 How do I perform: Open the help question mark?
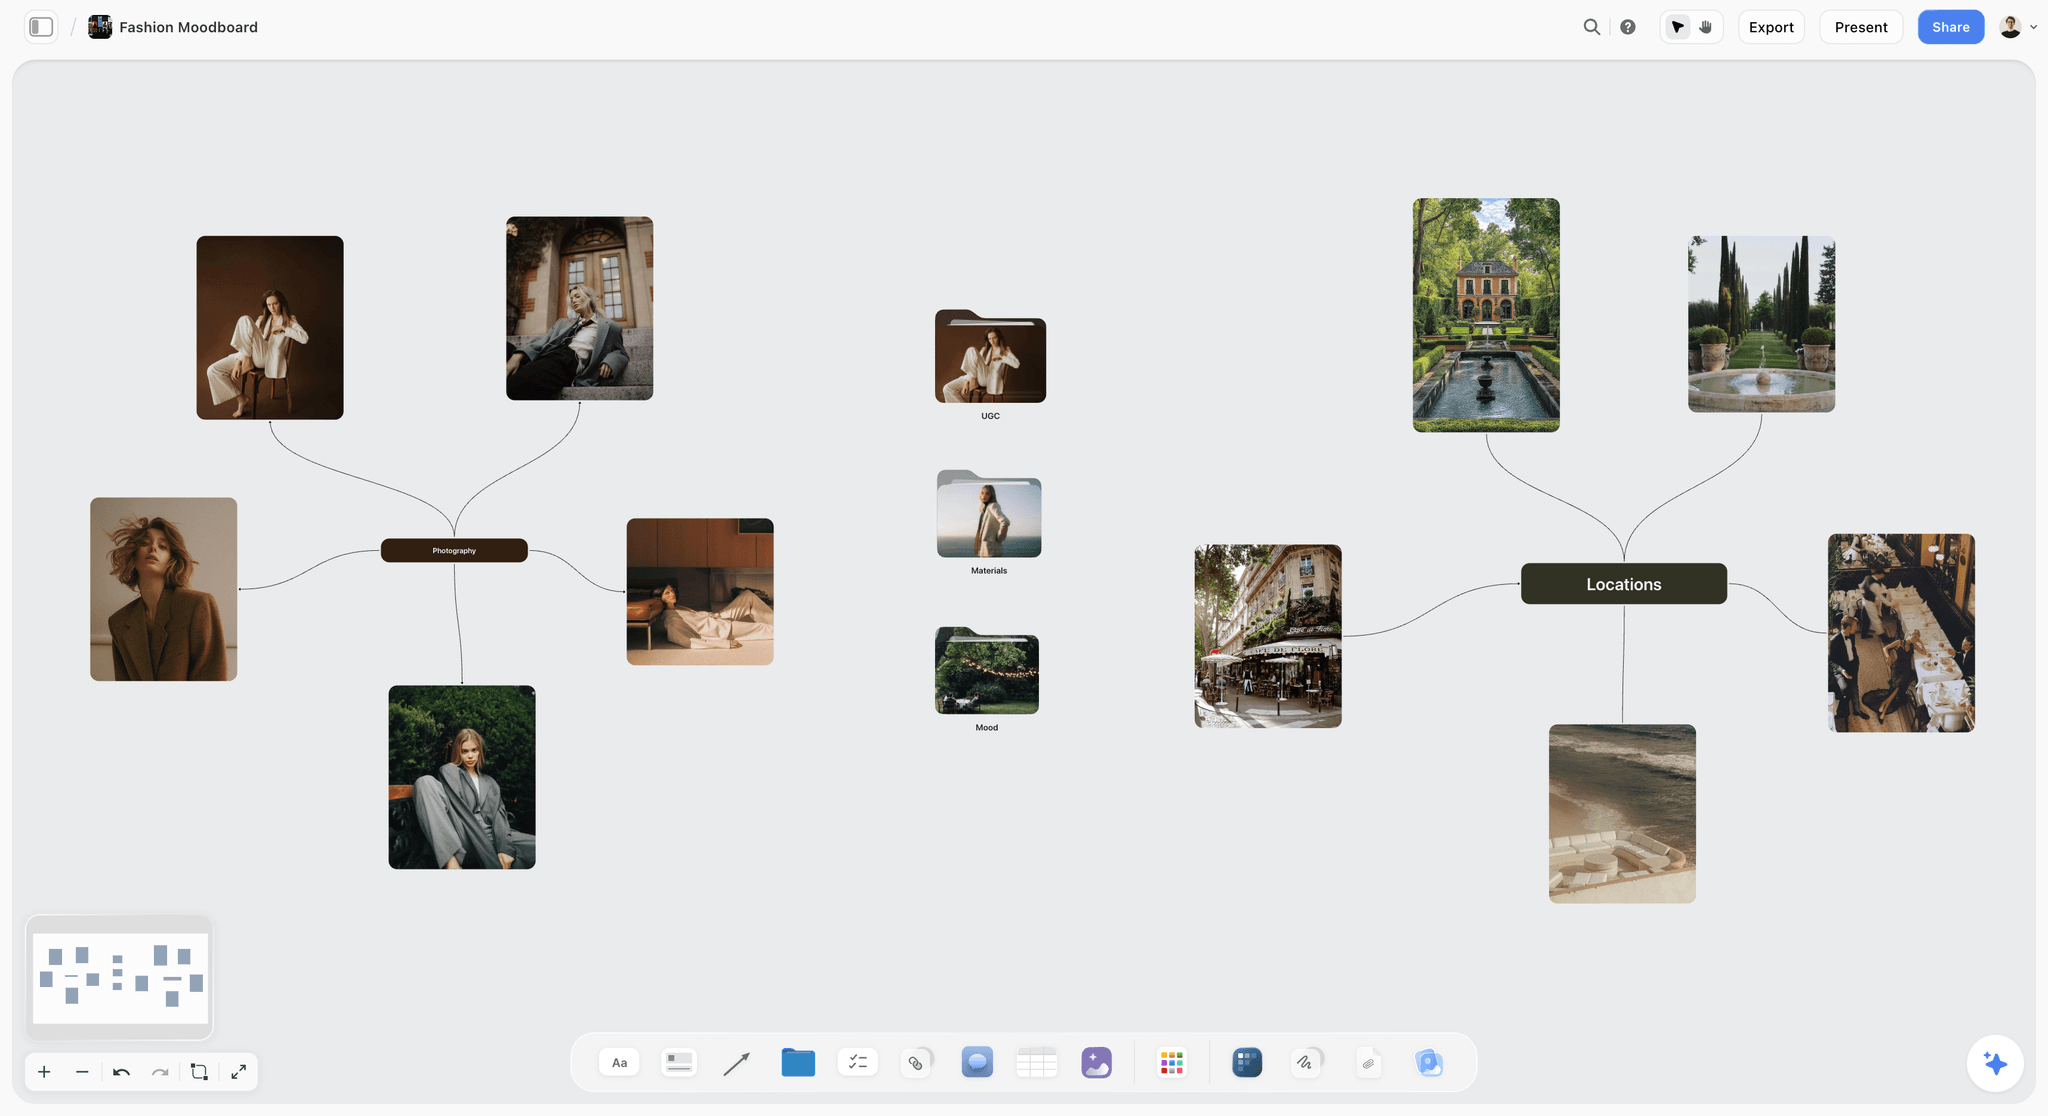point(1628,27)
